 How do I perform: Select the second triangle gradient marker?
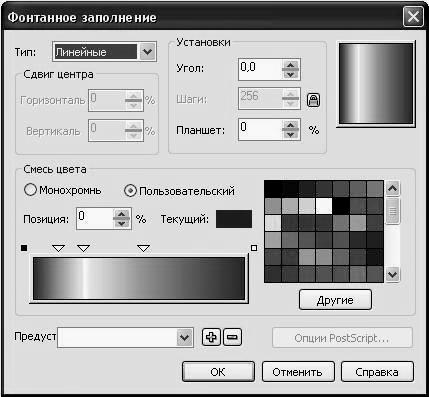(x=83, y=248)
